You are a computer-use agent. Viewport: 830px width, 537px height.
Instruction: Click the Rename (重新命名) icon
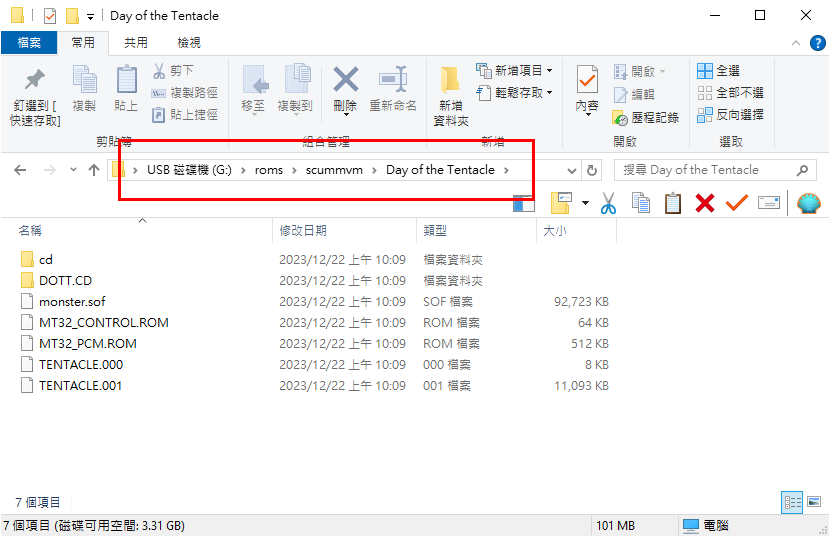(x=393, y=79)
